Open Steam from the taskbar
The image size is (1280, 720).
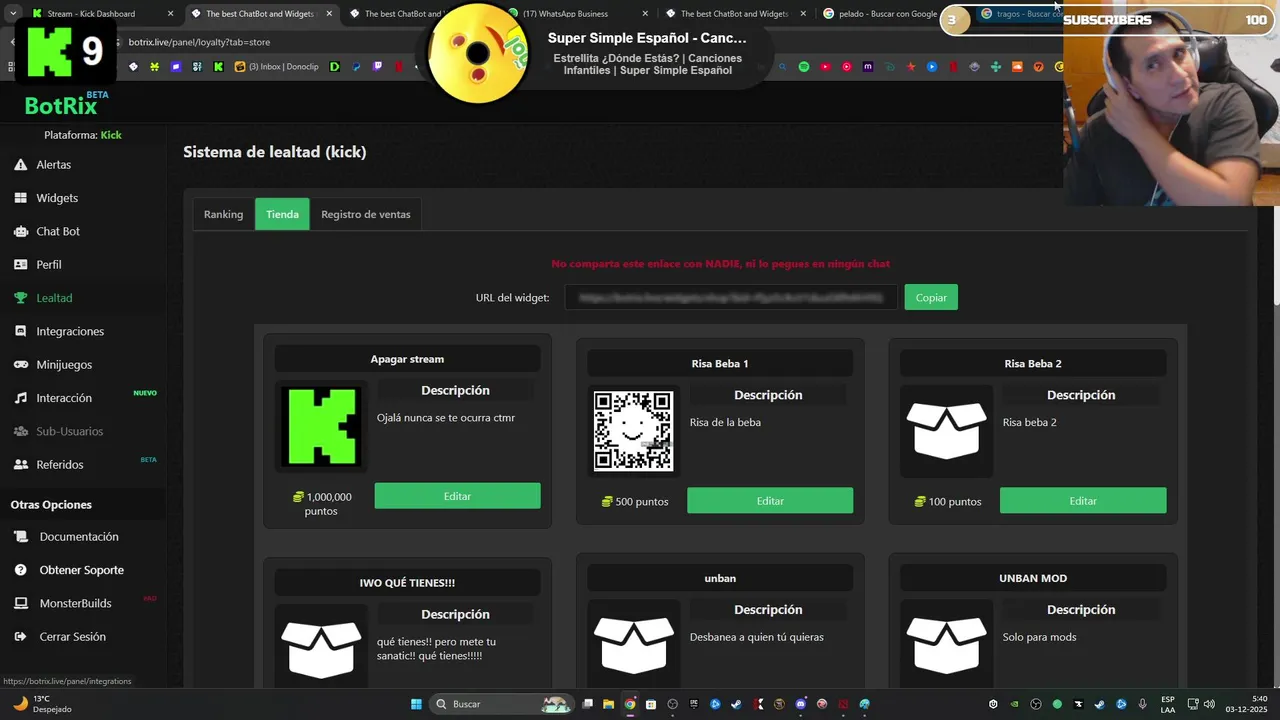(737, 704)
